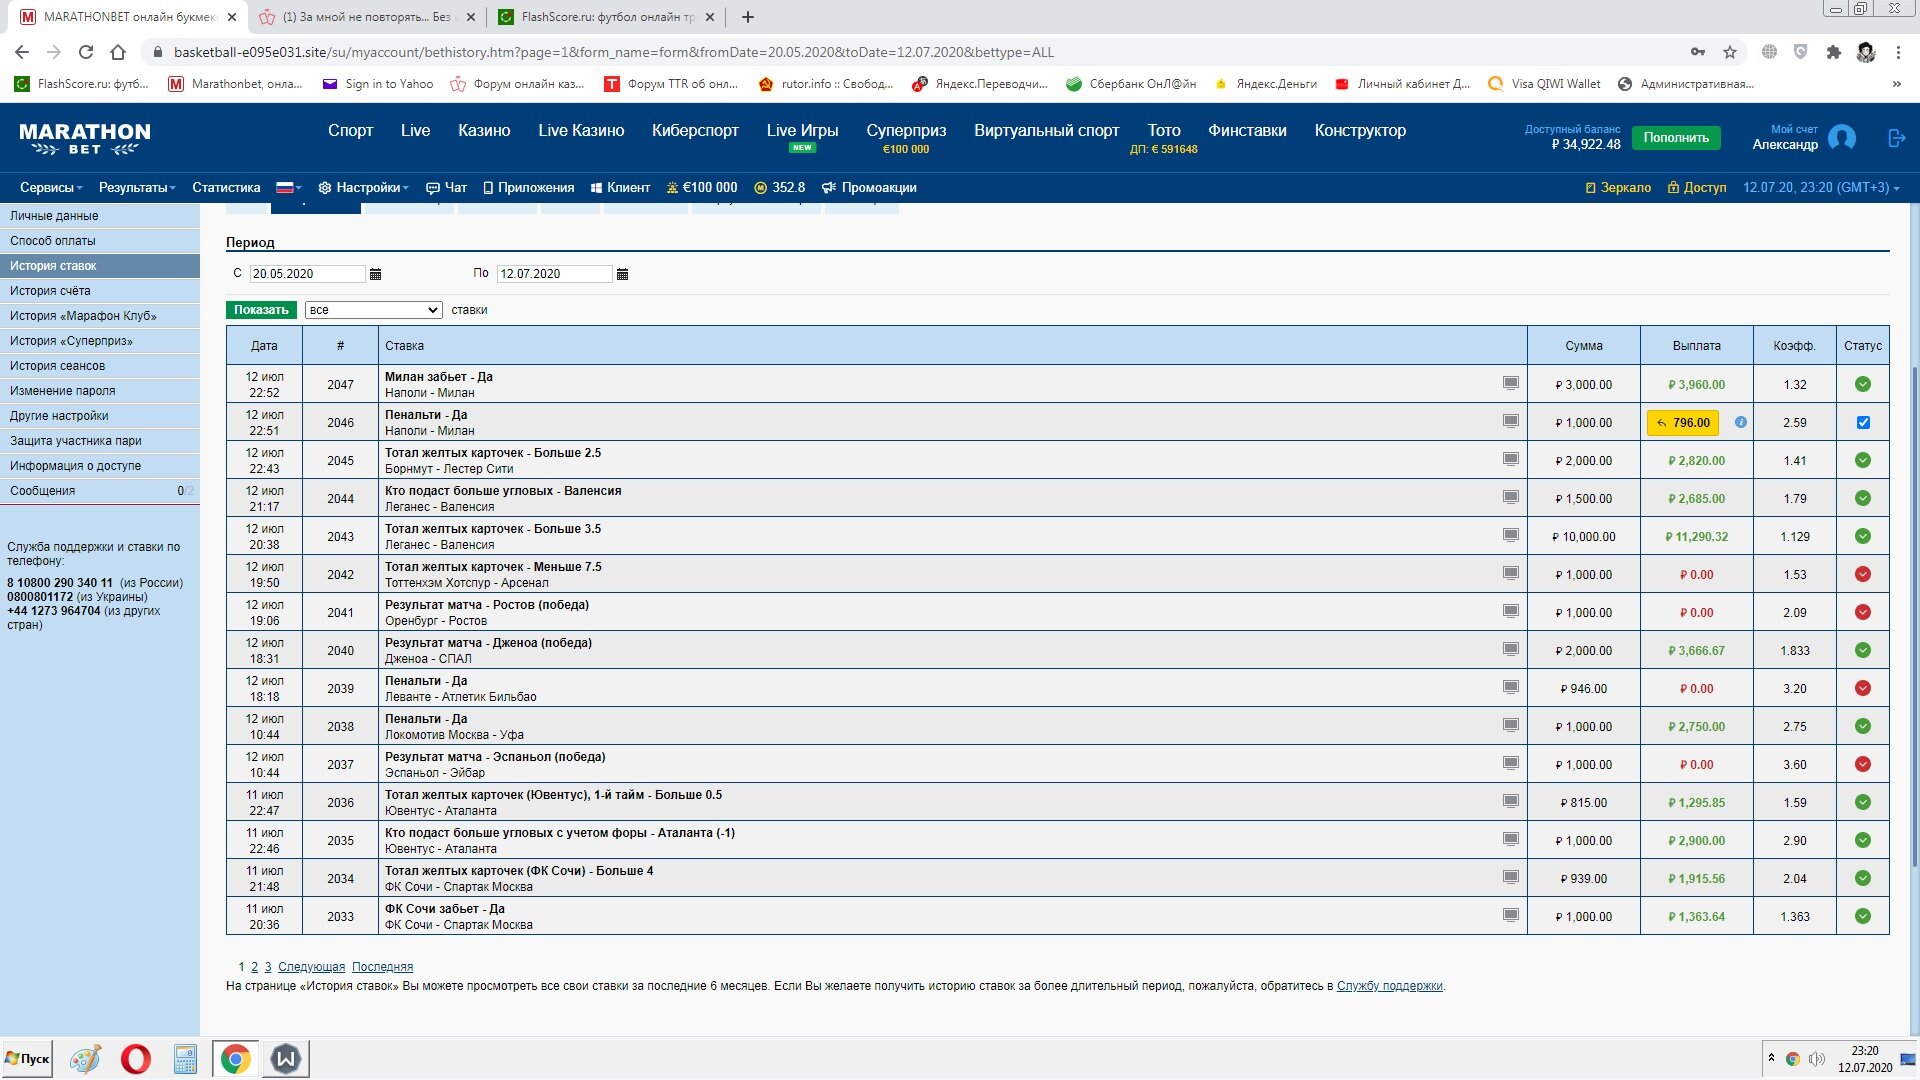Open the Настройки settings dropdown
This screenshot has height=1080, width=1920.
(x=363, y=187)
